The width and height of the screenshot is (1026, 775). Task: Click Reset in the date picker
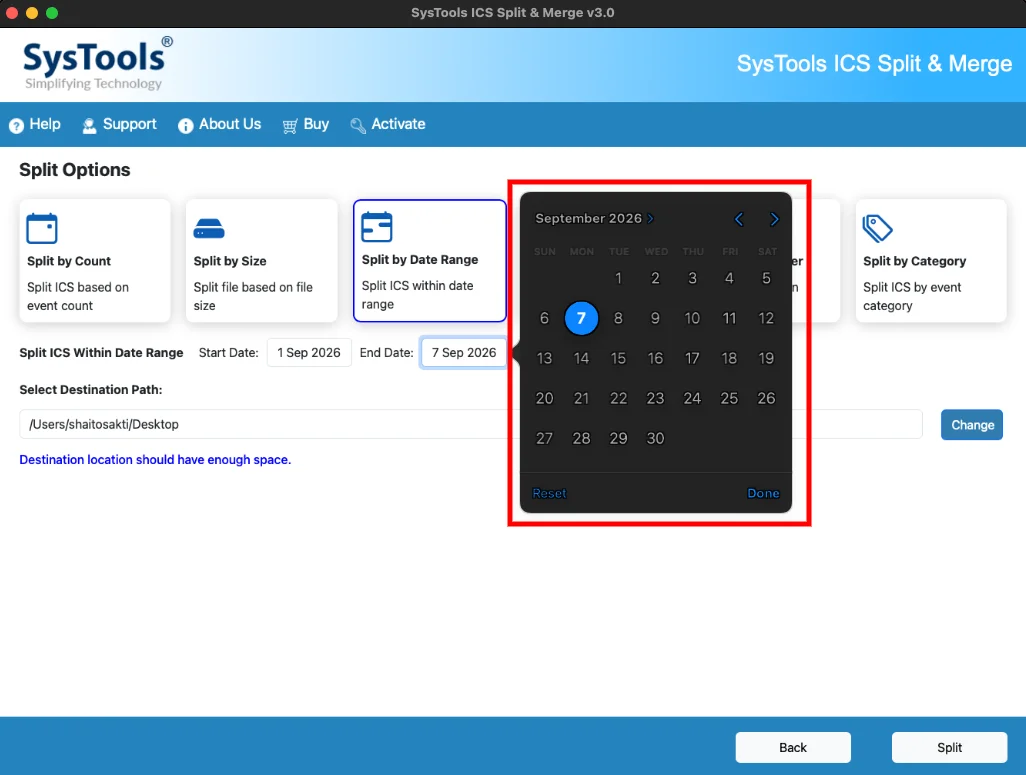[x=550, y=493]
